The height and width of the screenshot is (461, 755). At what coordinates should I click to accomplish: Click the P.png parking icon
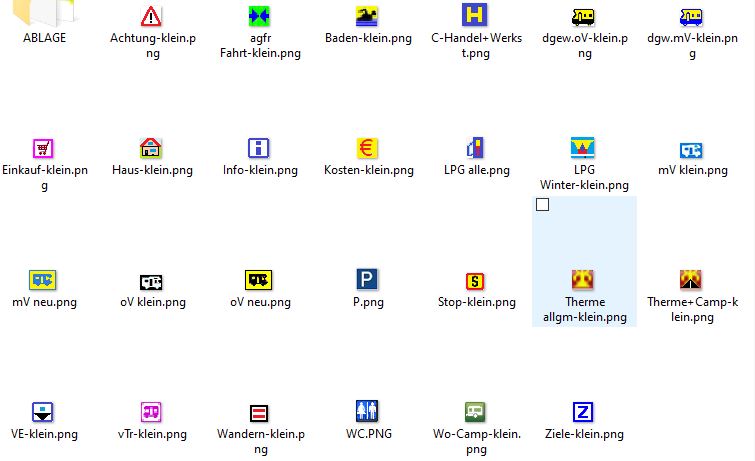point(367,280)
